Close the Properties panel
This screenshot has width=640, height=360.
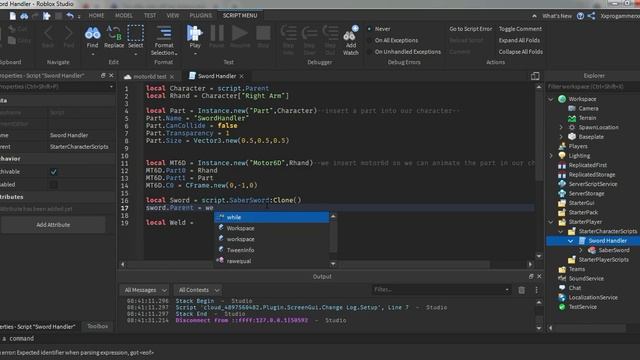point(111,76)
